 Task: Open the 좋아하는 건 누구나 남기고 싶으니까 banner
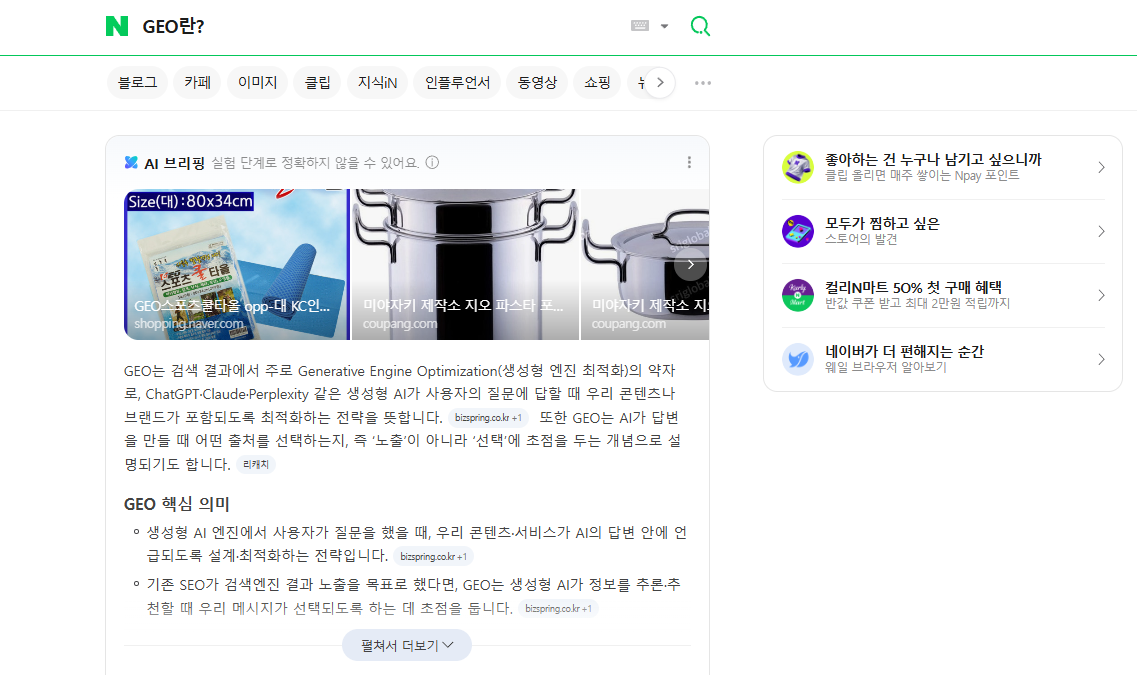pos(943,167)
